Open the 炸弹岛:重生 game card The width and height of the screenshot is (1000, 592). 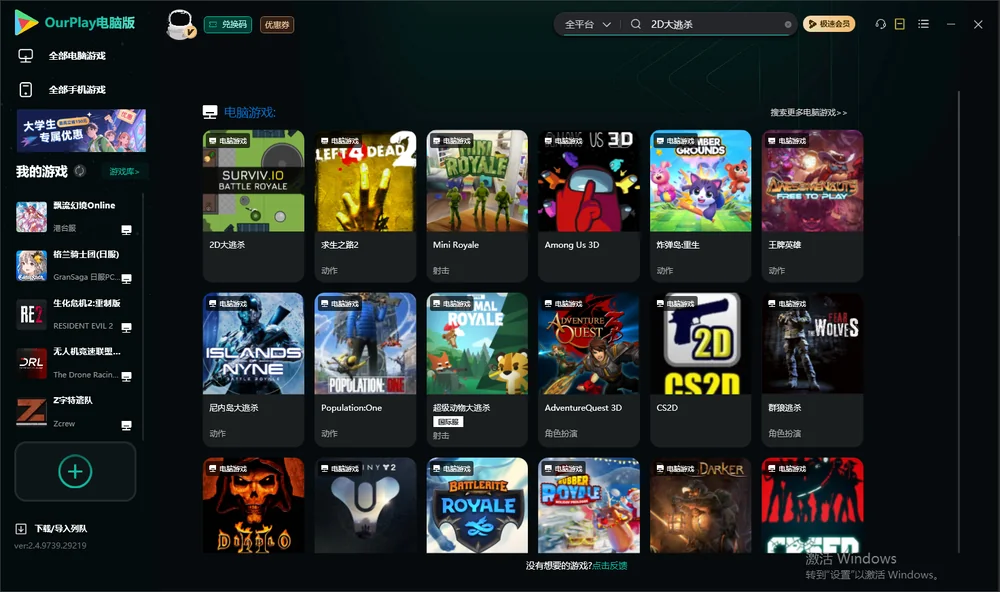point(701,205)
